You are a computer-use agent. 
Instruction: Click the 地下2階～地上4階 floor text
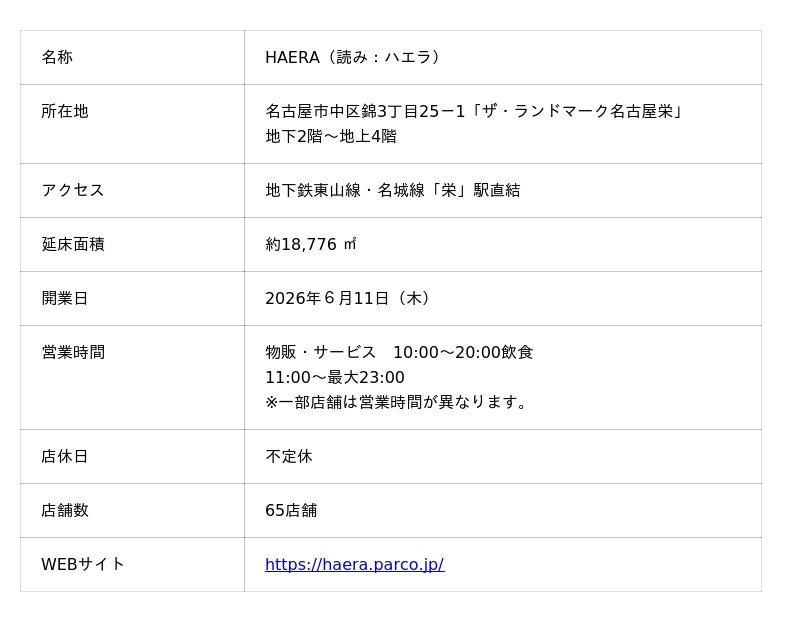point(331,136)
